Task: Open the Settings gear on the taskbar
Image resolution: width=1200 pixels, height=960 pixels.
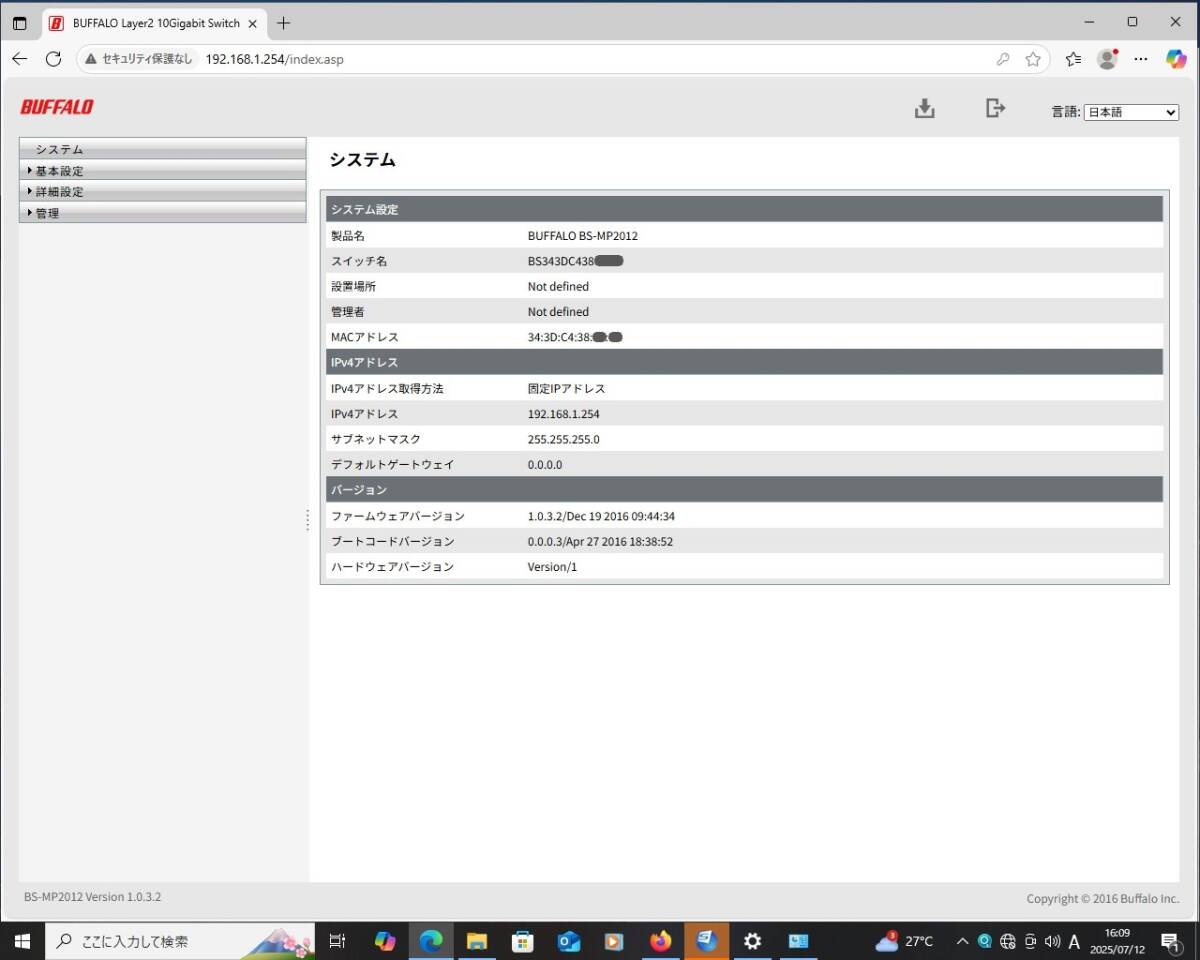Action: 752,941
